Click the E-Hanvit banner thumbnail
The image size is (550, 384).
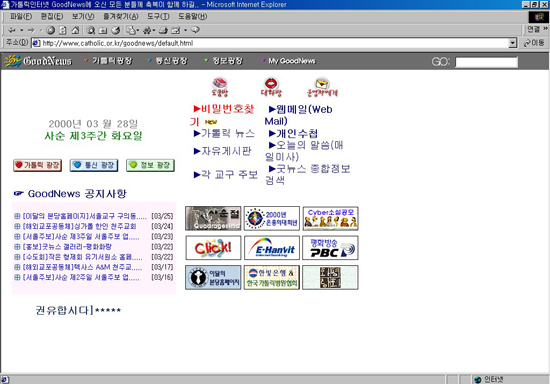pyautogui.click(x=272, y=248)
